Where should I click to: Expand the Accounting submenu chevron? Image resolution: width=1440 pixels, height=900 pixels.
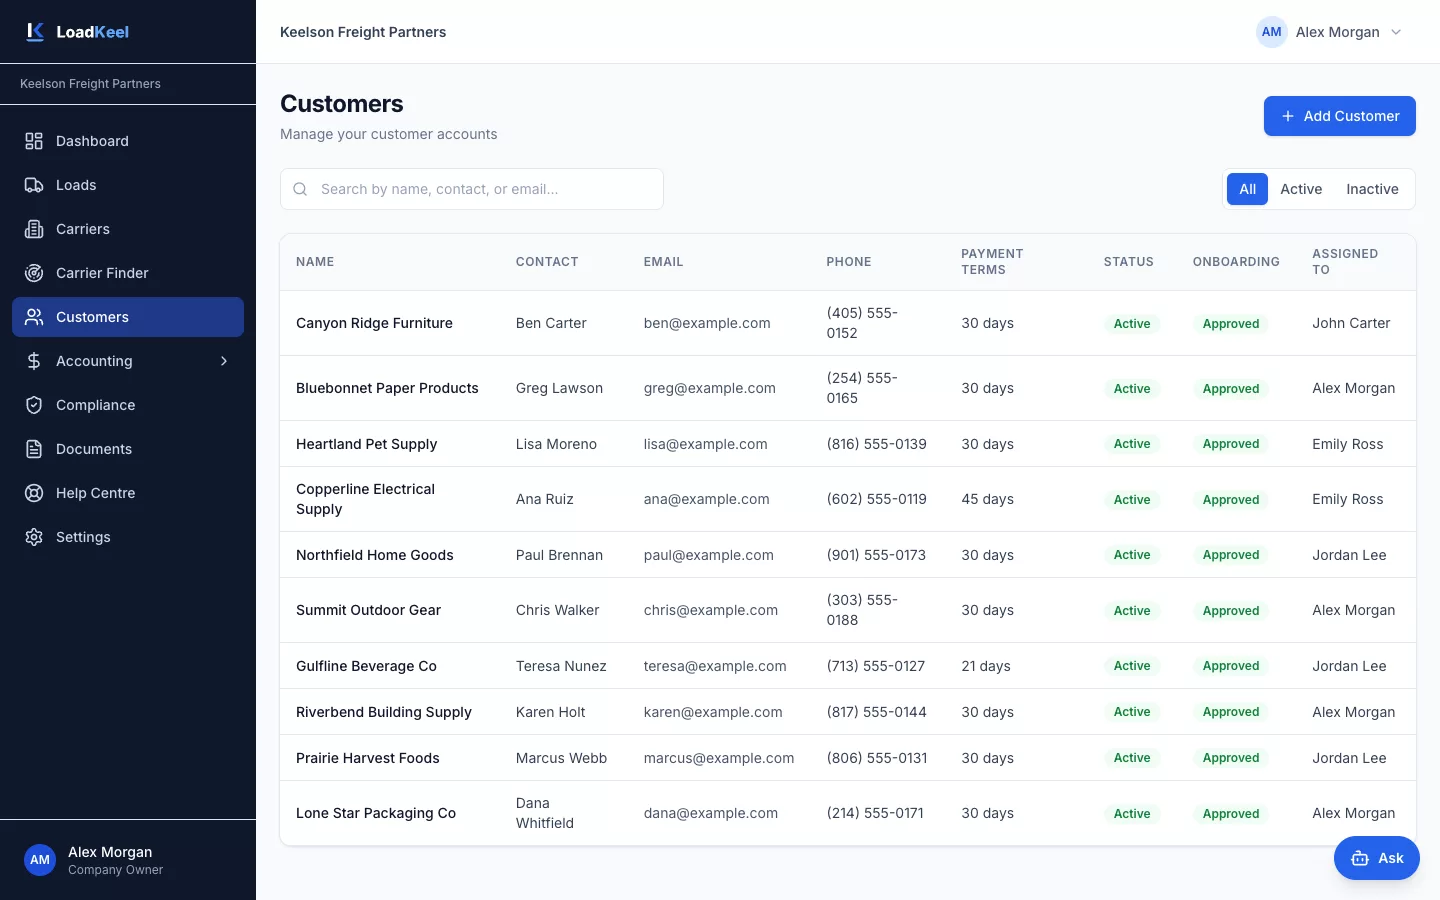coord(224,361)
